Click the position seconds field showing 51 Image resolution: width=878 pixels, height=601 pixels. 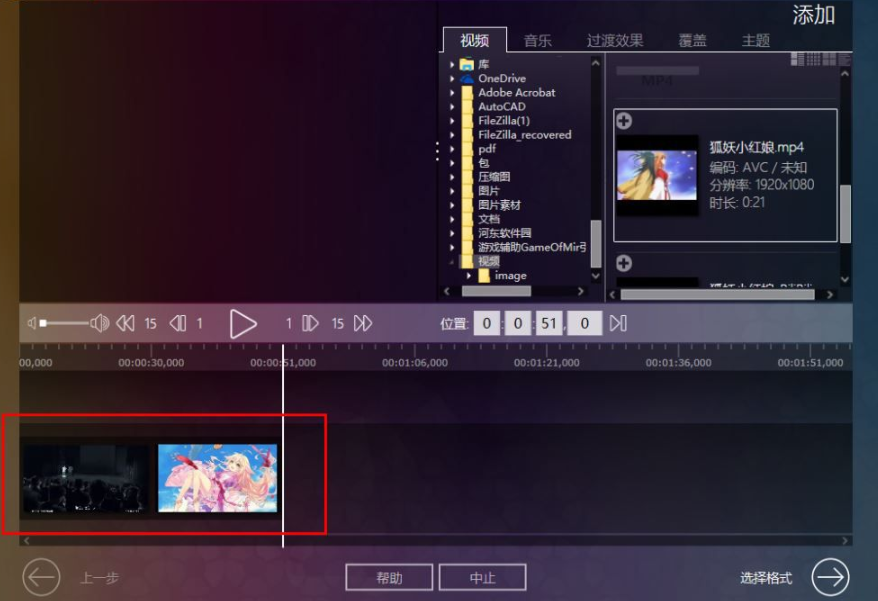pos(549,323)
